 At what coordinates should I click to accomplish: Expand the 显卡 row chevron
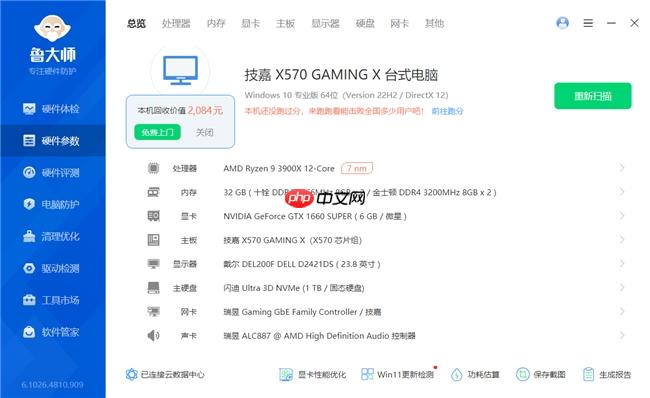621,216
